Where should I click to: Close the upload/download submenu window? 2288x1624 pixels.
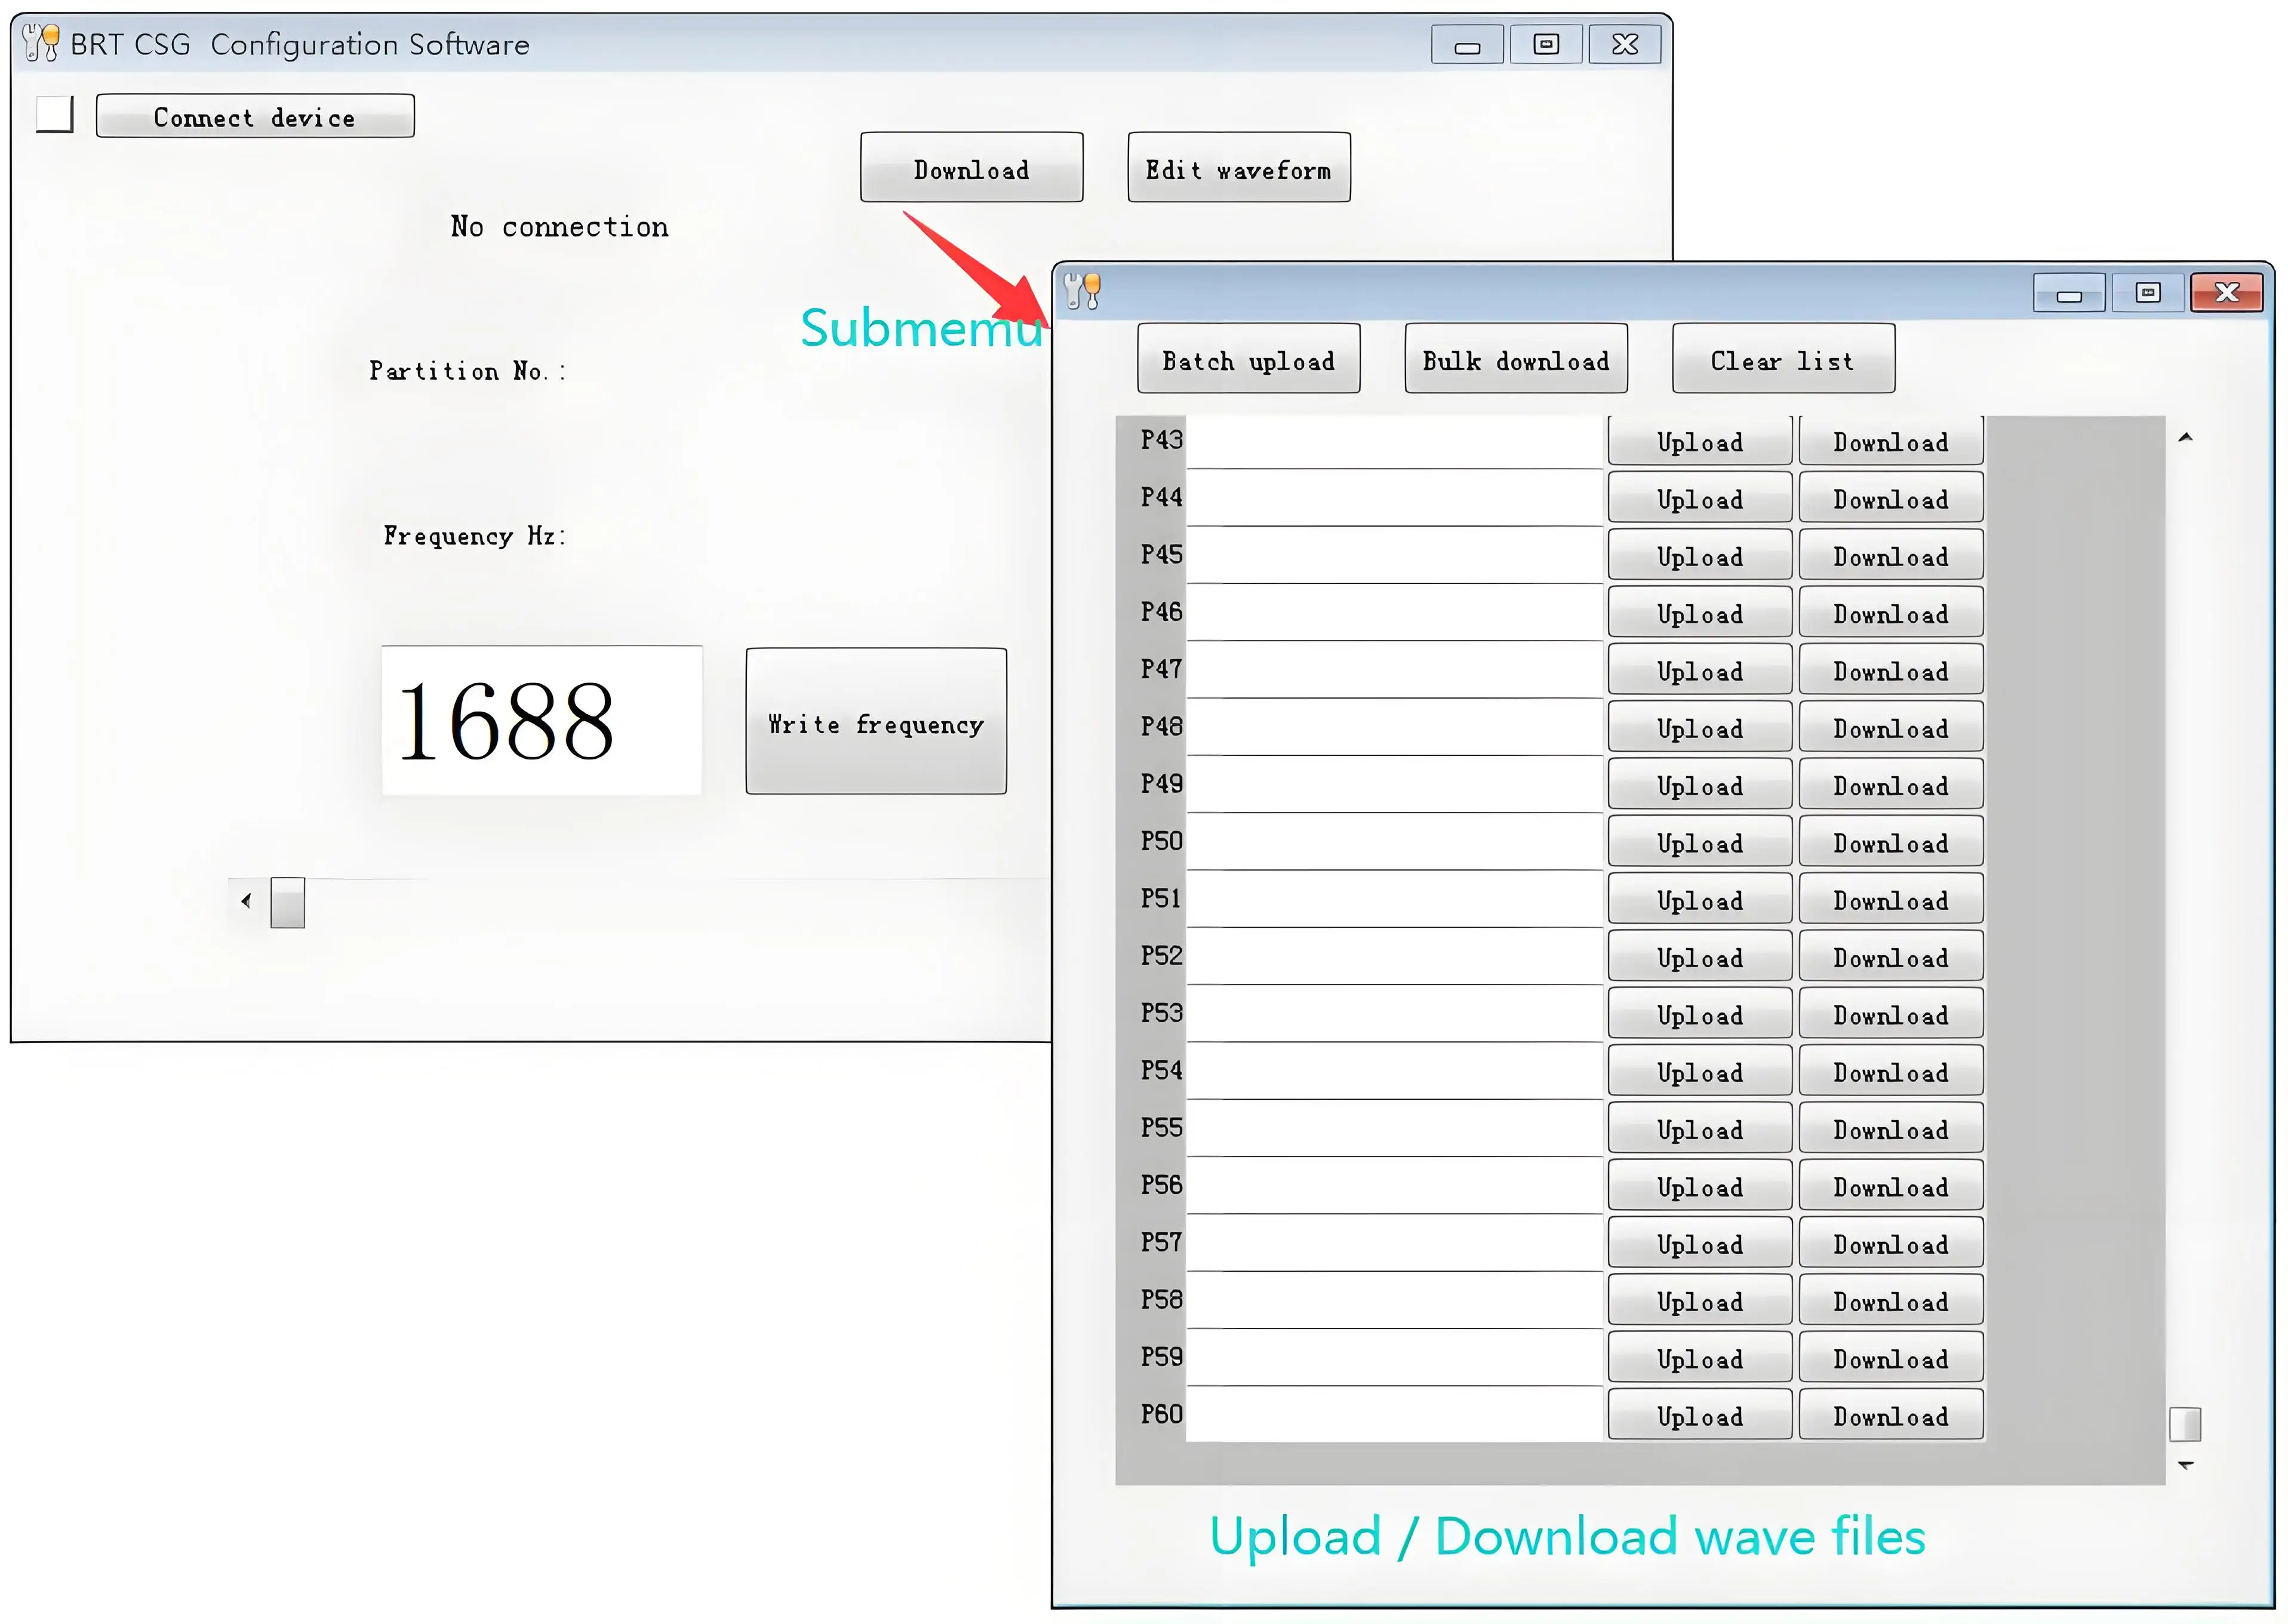click(x=2226, y=293)
